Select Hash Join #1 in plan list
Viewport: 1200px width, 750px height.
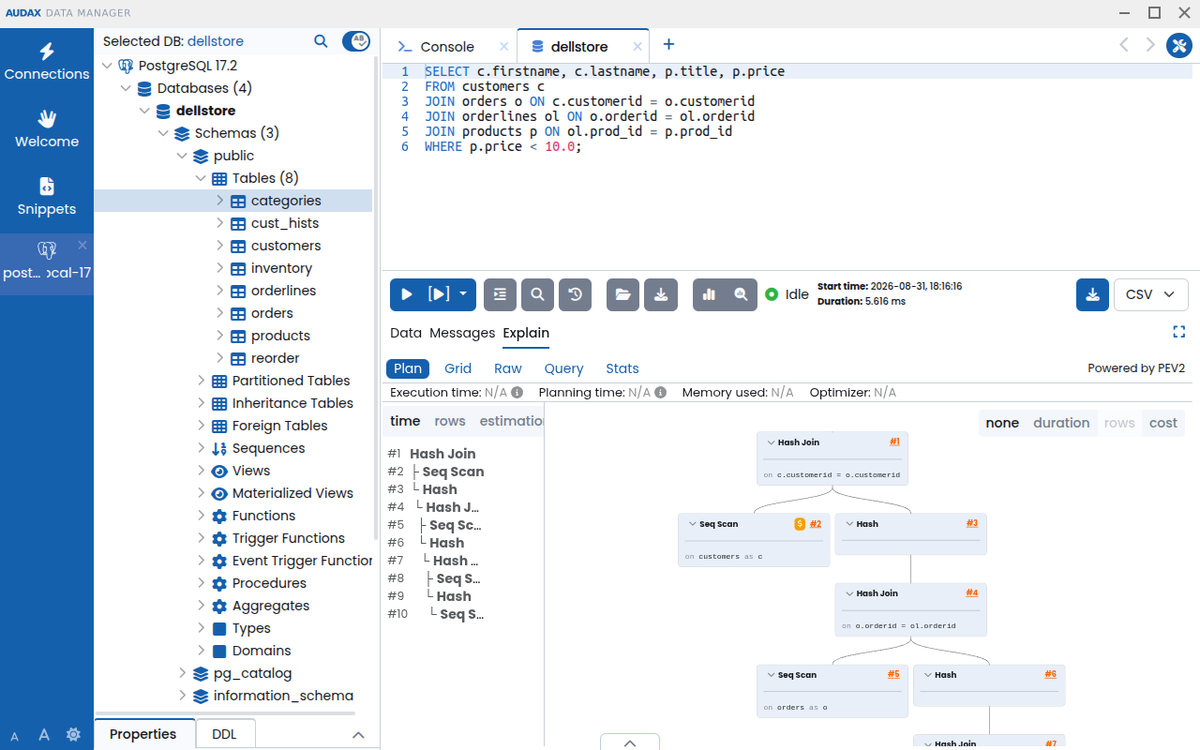point(443,454)
